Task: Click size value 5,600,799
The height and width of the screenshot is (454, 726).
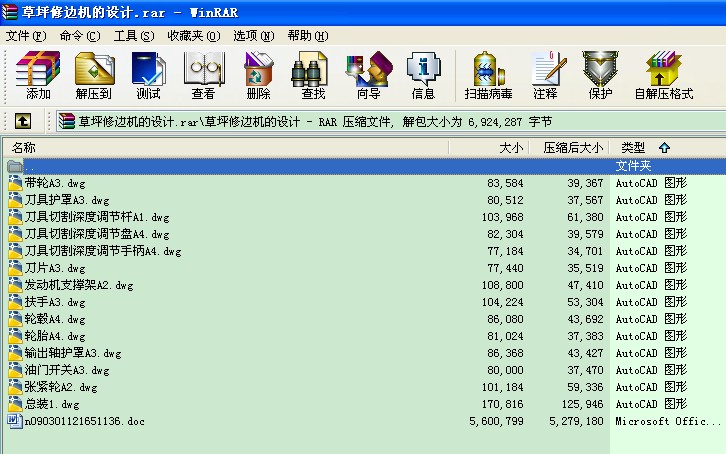Action: tap(496, 421)
